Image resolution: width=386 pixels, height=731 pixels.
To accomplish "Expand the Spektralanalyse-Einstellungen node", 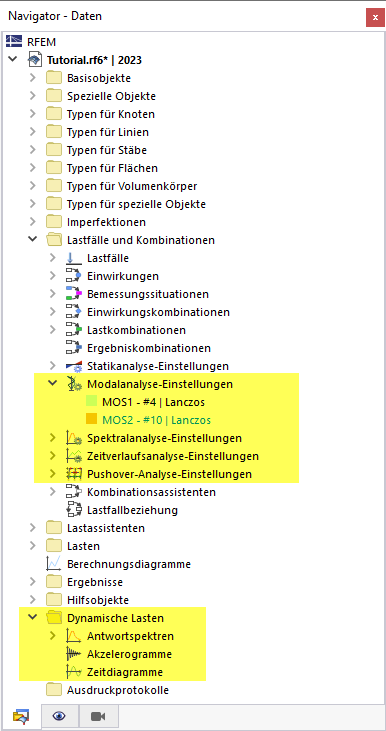I will point(53,438).
